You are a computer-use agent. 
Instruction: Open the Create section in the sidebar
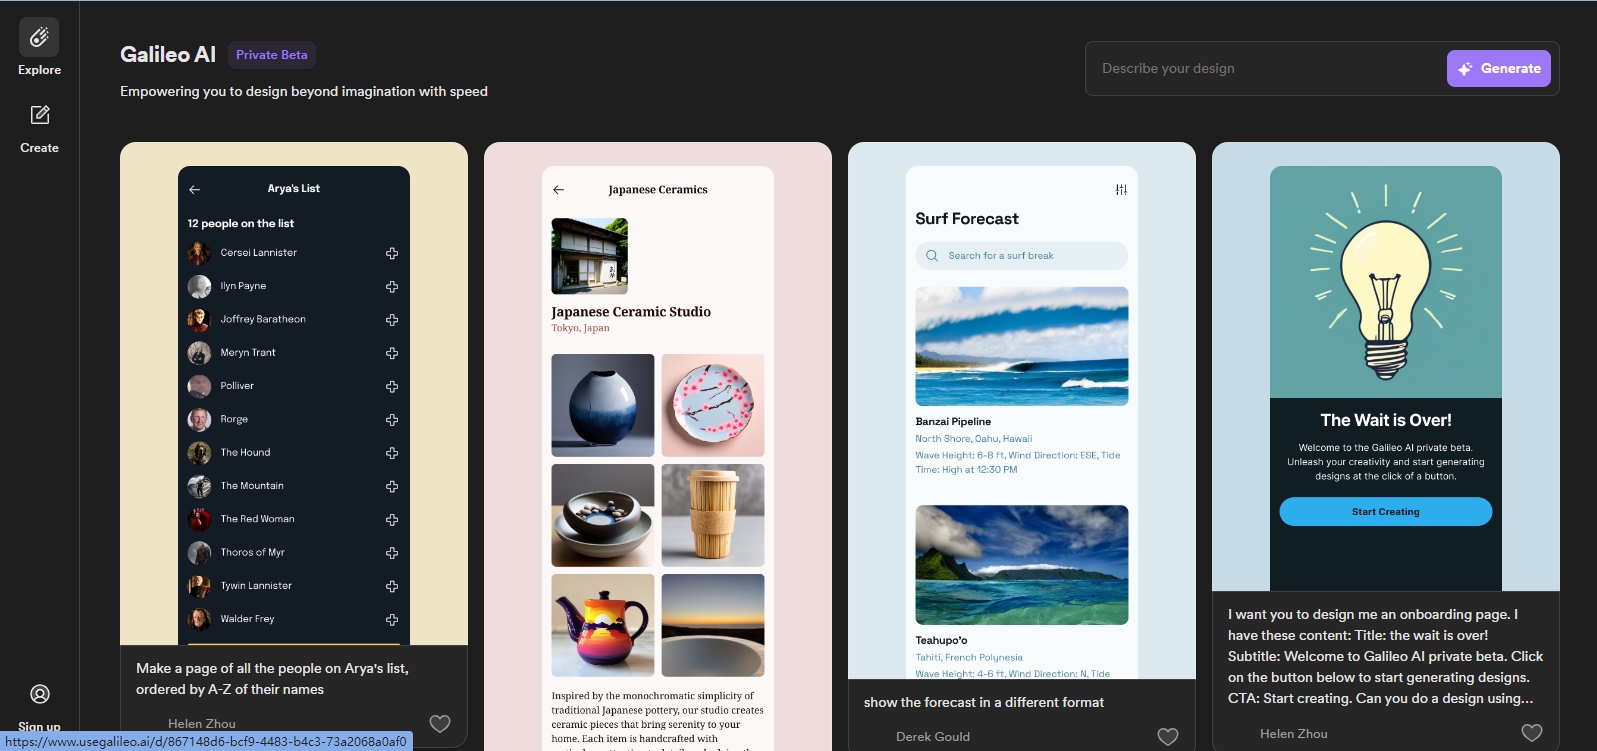39,128
